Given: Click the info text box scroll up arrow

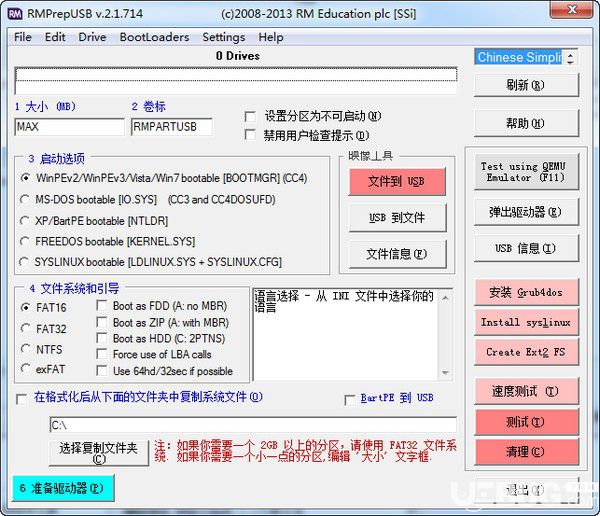Looking at the screenshot, I should click(x=445, y=297).
